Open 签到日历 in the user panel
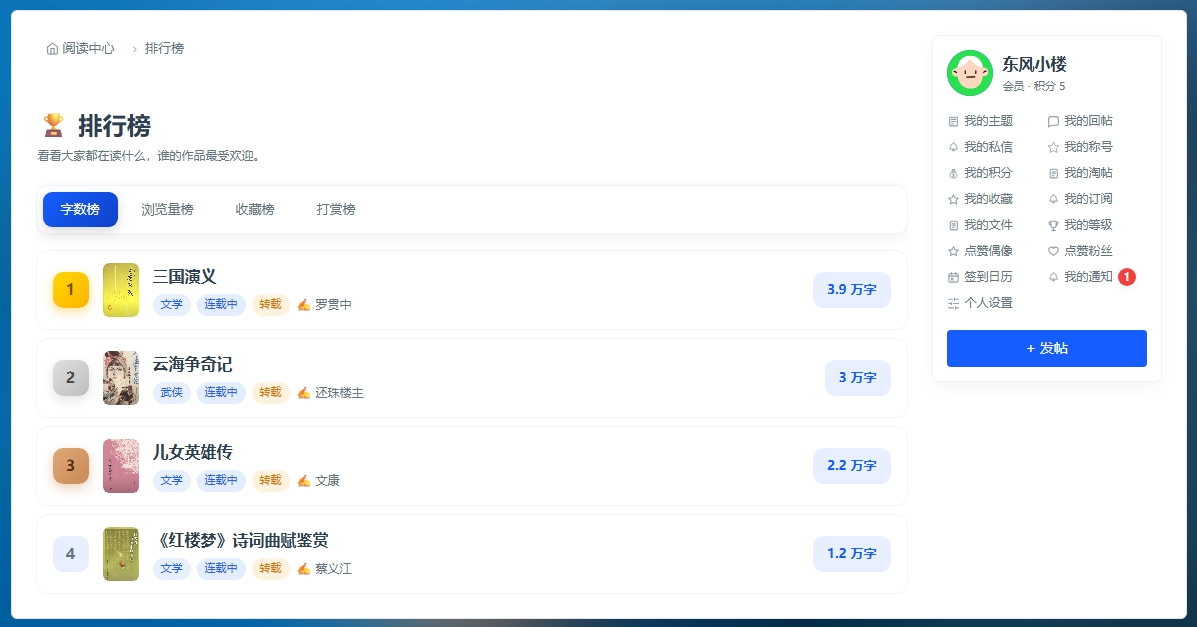The image size is (1197, 627). coord(980,276)
